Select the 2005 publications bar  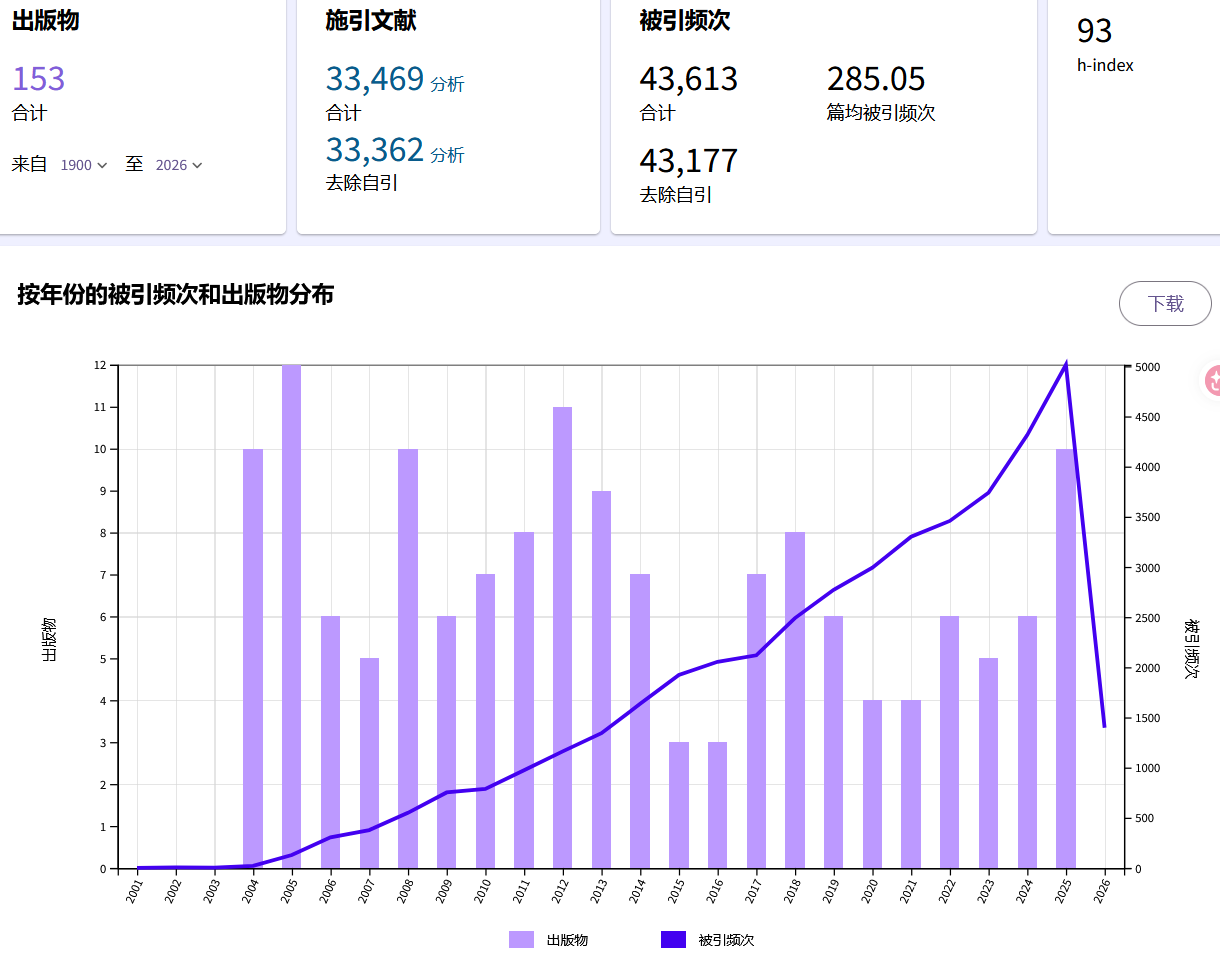click(291, 616)
